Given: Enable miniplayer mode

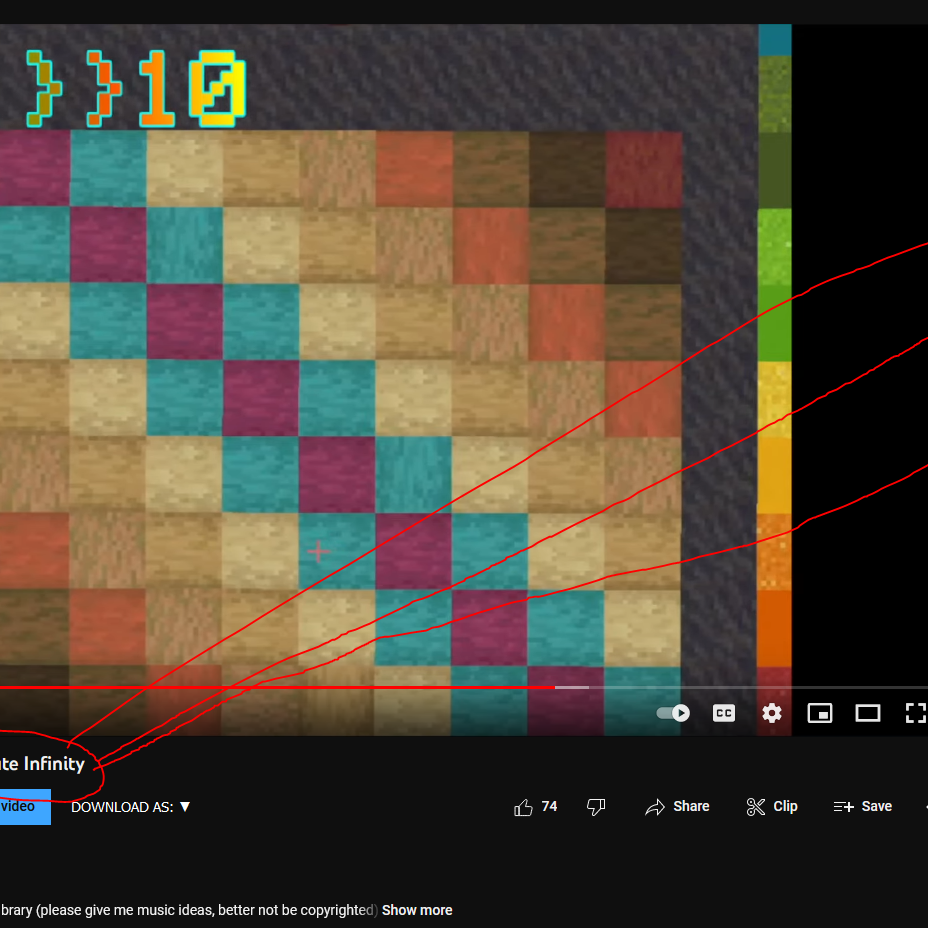Looking at the screenshot, I should [x=820, y=713].
